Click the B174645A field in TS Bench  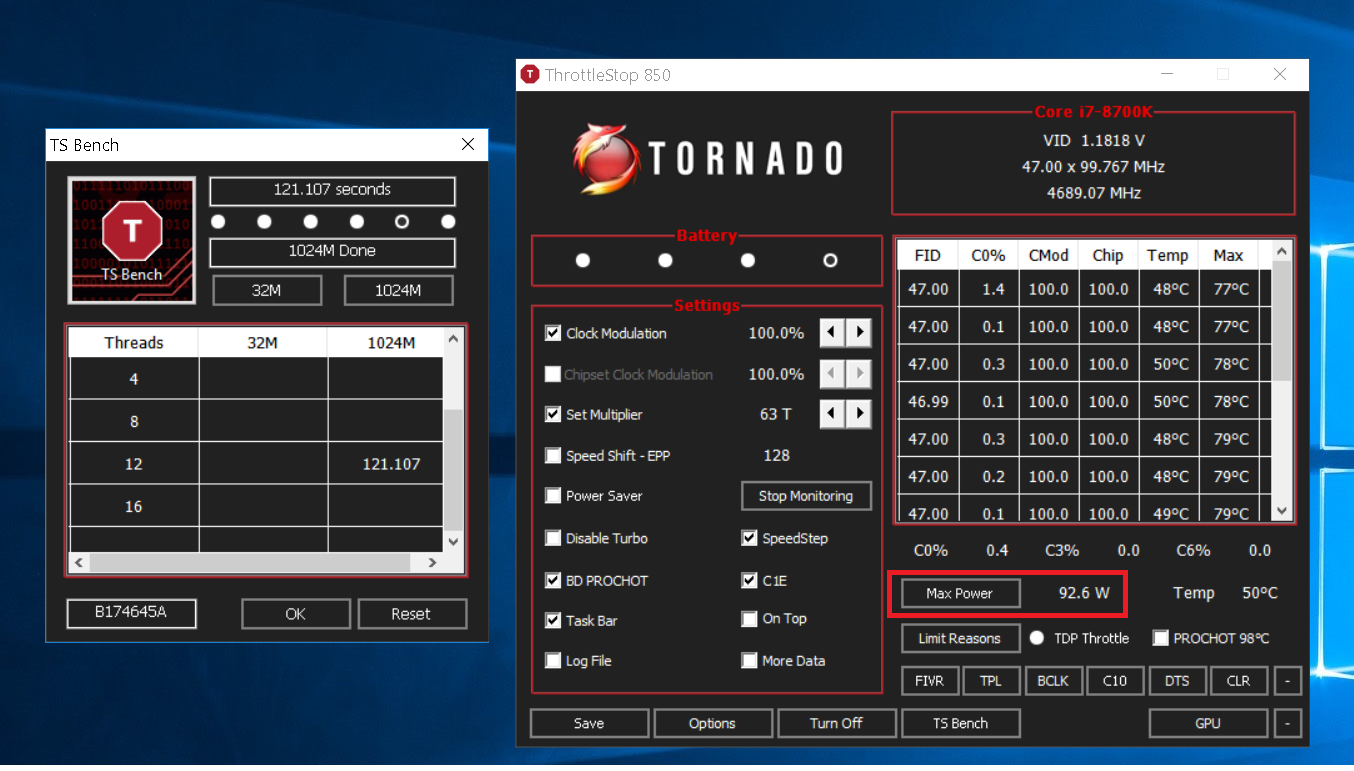131,614
